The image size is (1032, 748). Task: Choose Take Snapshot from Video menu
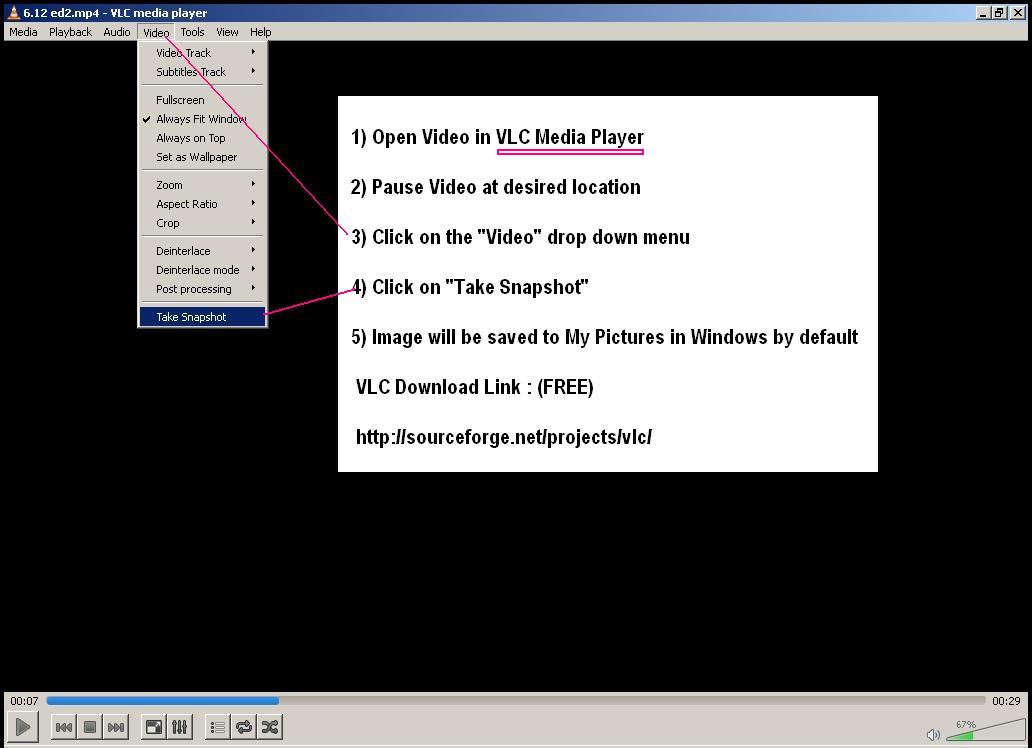(202, 317)
